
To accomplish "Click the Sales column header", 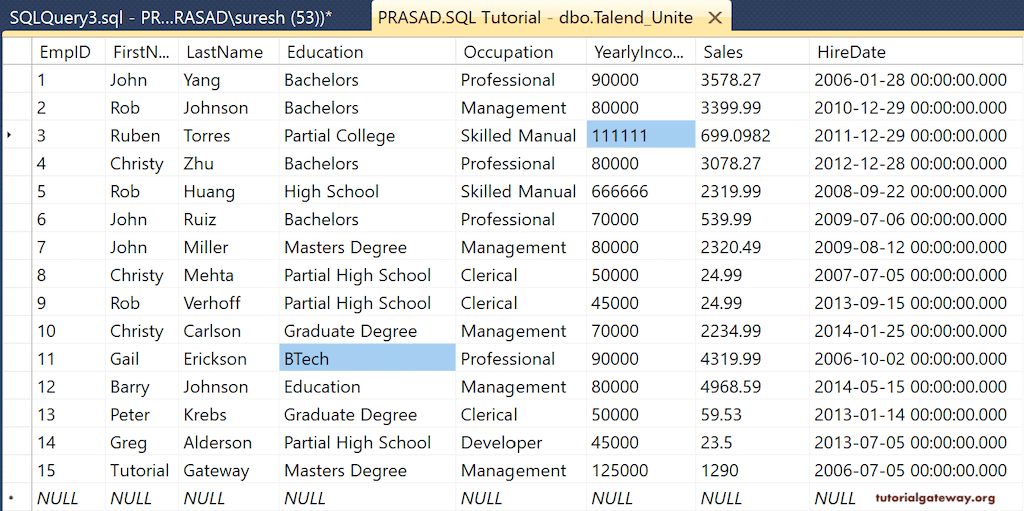I will click(x=723, y=52).
